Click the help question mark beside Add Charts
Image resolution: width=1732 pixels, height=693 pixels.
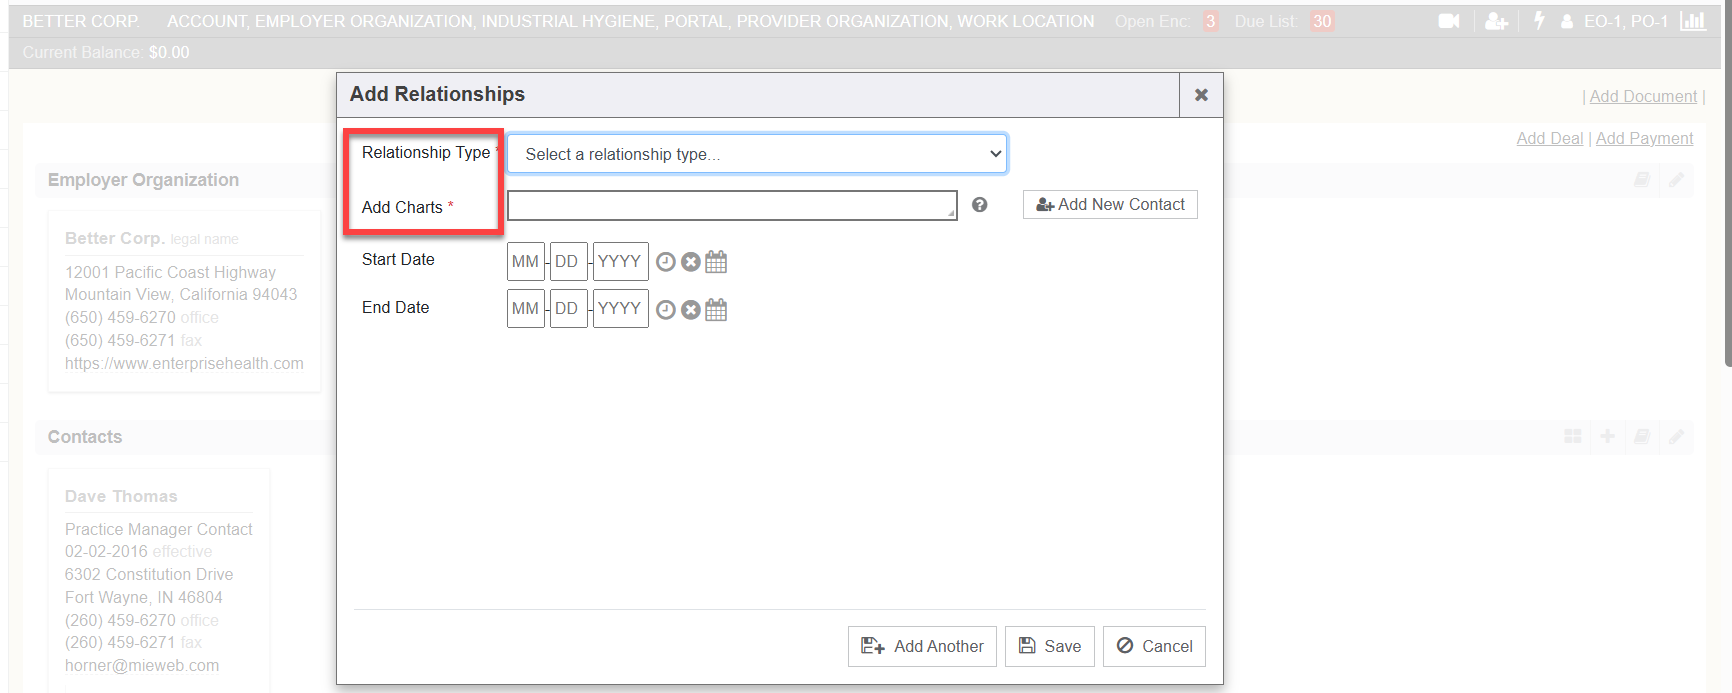click(980, 205)
